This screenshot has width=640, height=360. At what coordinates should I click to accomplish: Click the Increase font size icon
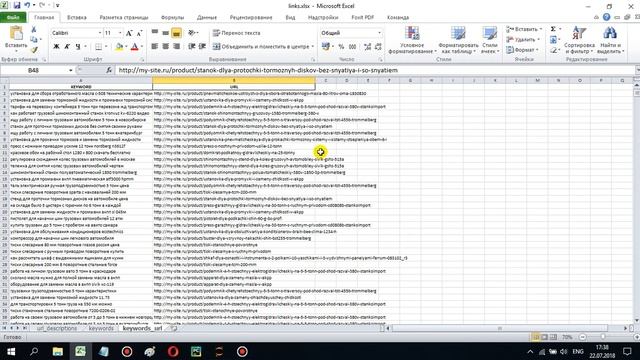point(129,33)
